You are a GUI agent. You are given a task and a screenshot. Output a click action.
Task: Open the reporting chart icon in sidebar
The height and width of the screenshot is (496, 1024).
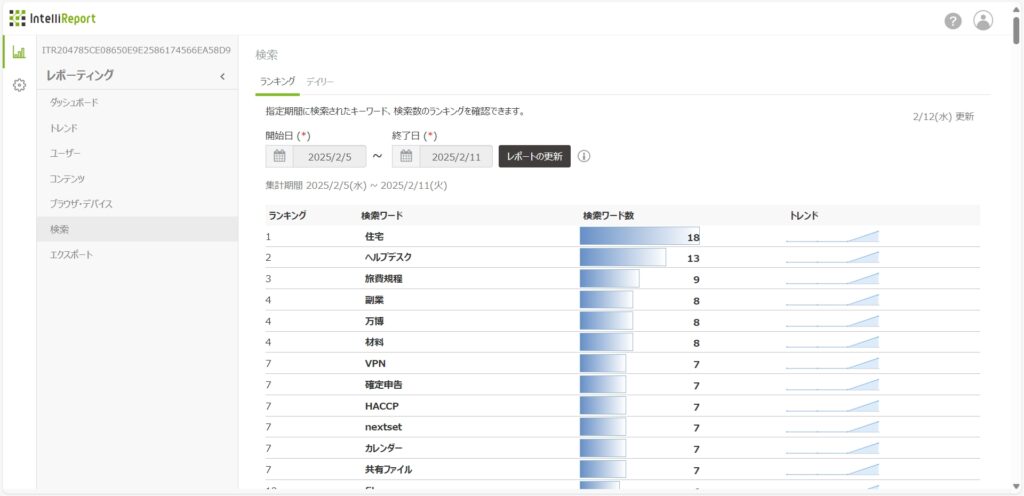click(x=19, y=52)
